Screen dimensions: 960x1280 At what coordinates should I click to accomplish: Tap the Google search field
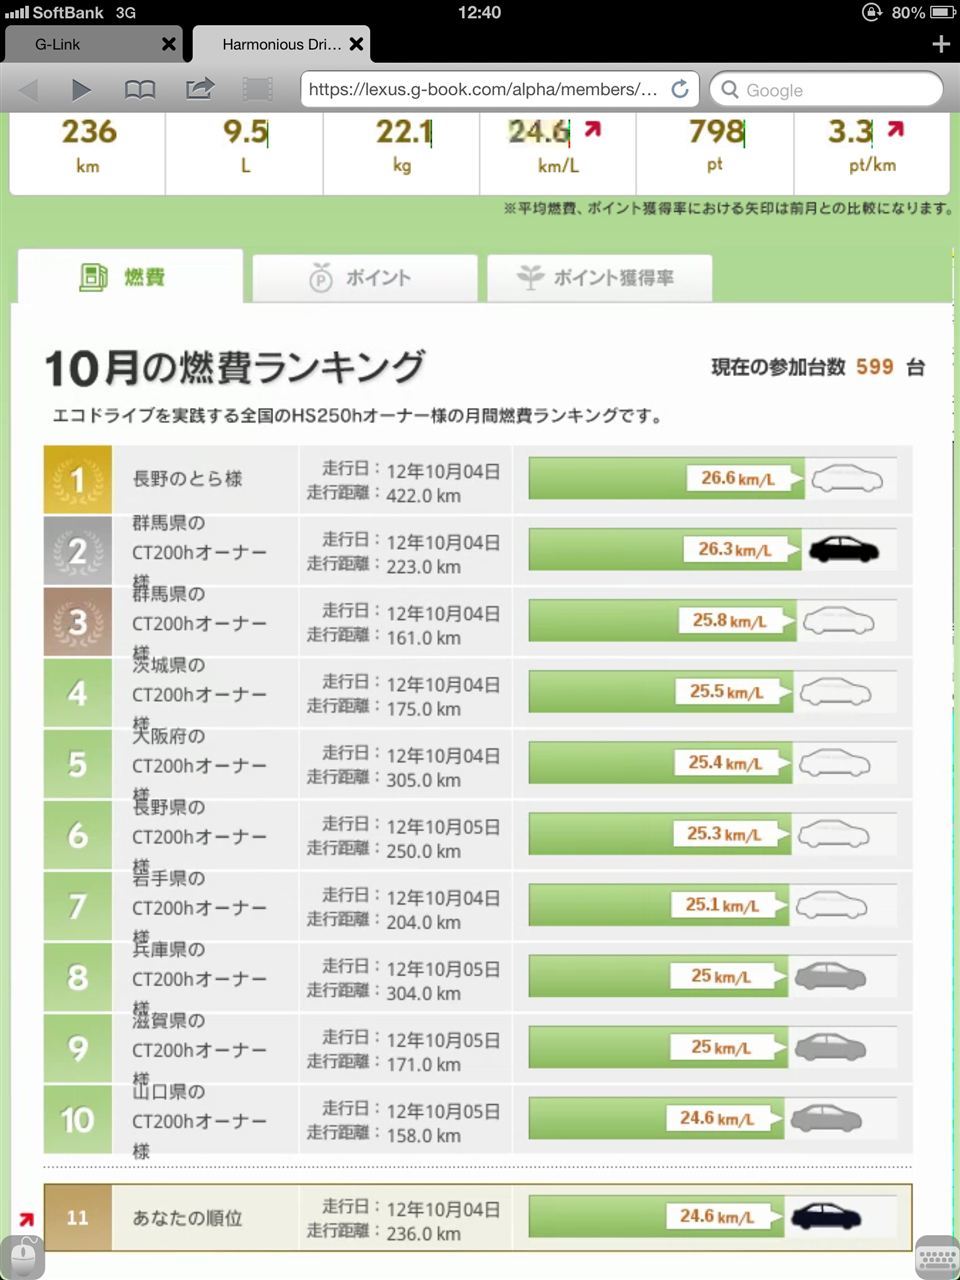(826, 89)
